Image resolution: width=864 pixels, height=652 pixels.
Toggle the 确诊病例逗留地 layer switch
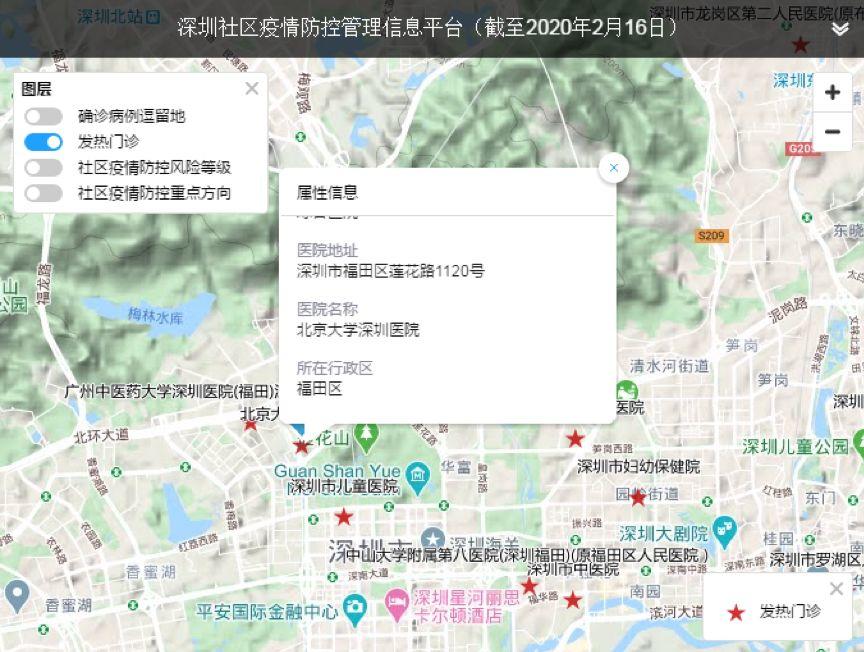pyautogui.click(x=44, y=116)
